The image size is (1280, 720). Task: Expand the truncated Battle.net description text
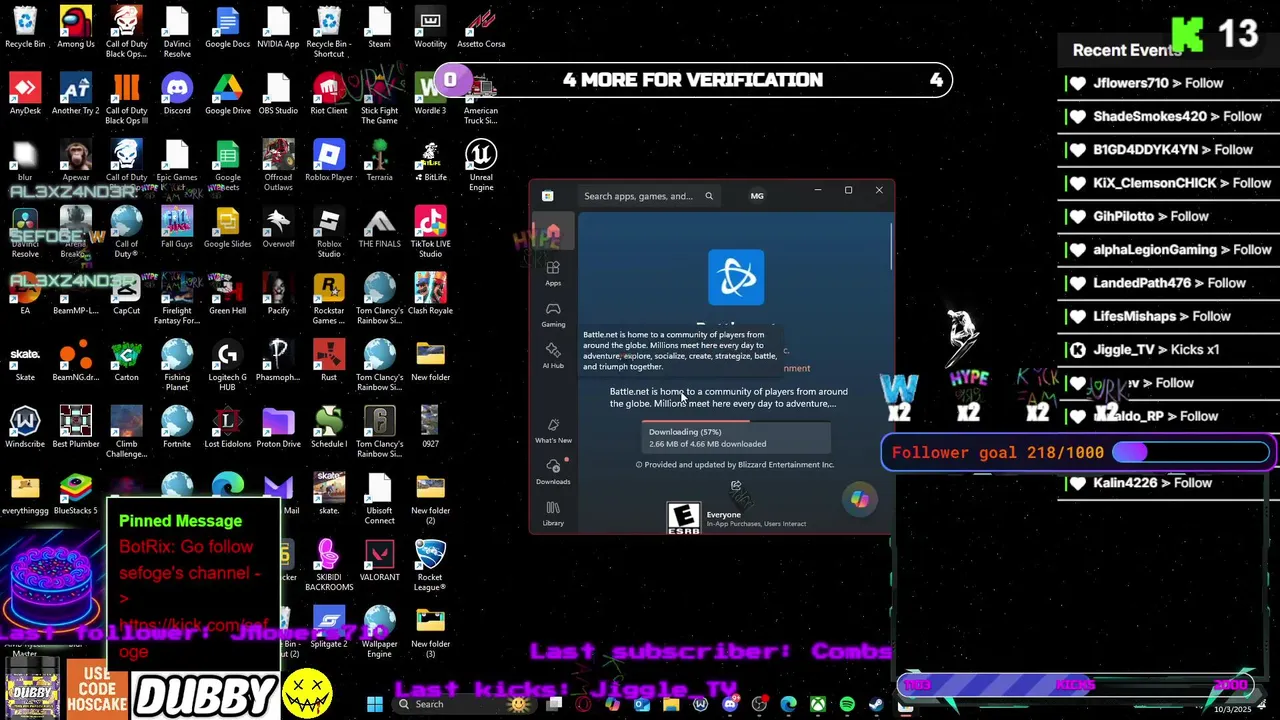tap(729, 397)
